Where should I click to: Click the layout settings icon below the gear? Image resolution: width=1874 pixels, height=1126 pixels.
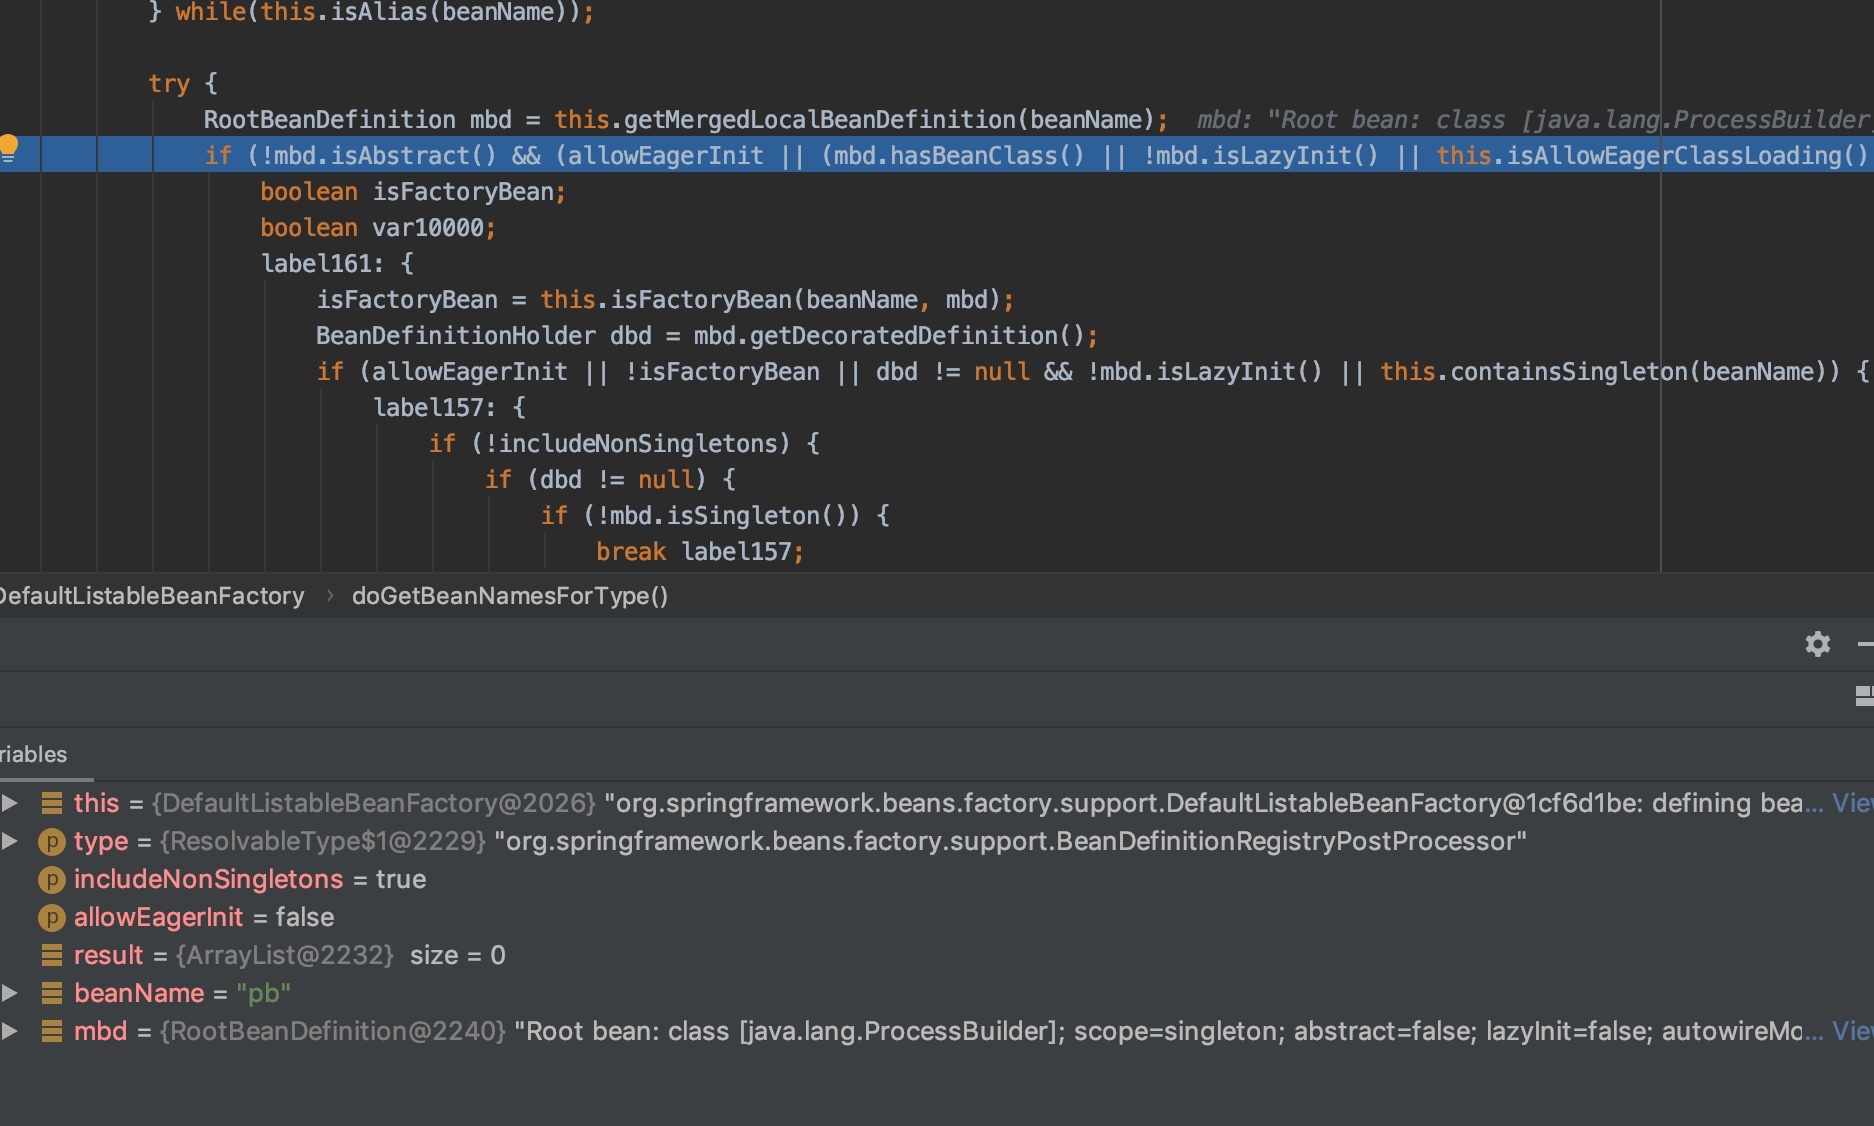(1863, 696)
